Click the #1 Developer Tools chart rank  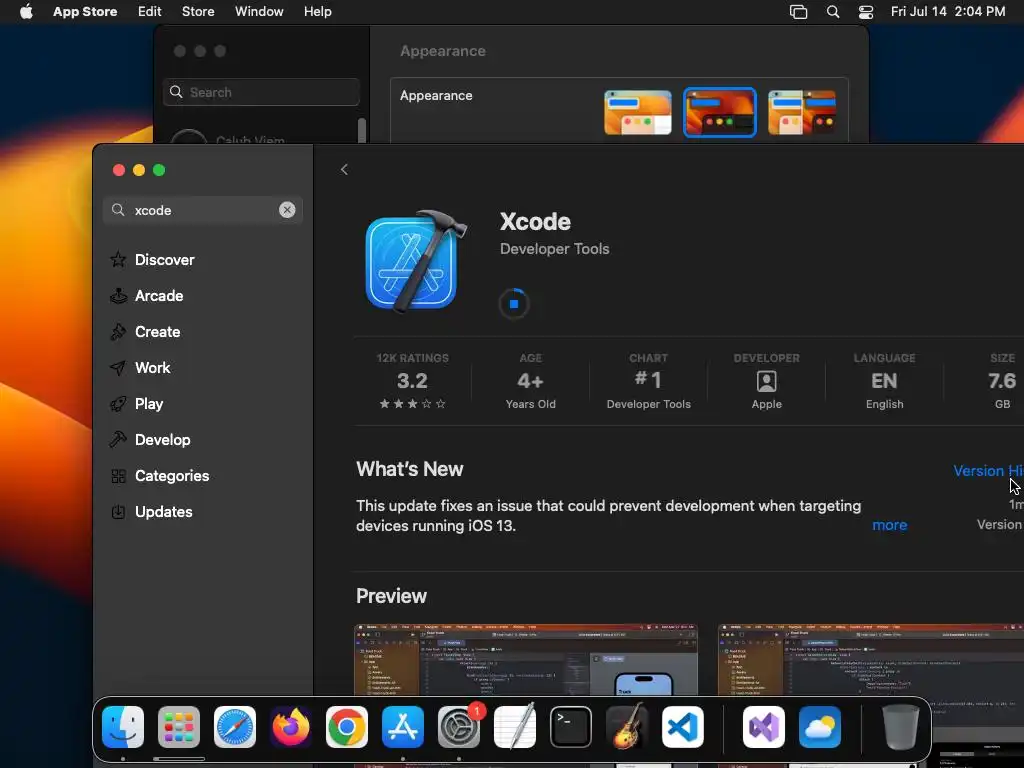click(x=648, y=381)
